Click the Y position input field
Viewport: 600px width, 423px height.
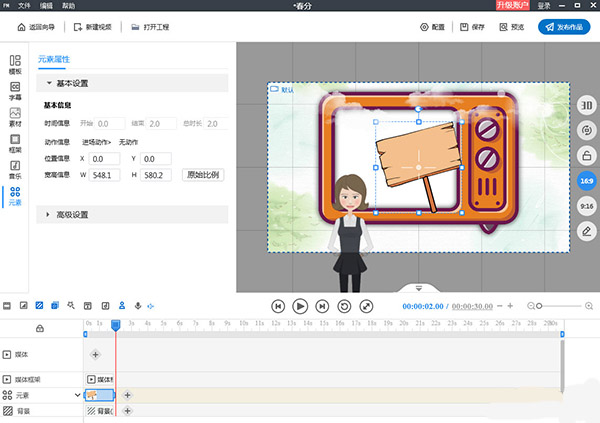coord(156,159)
